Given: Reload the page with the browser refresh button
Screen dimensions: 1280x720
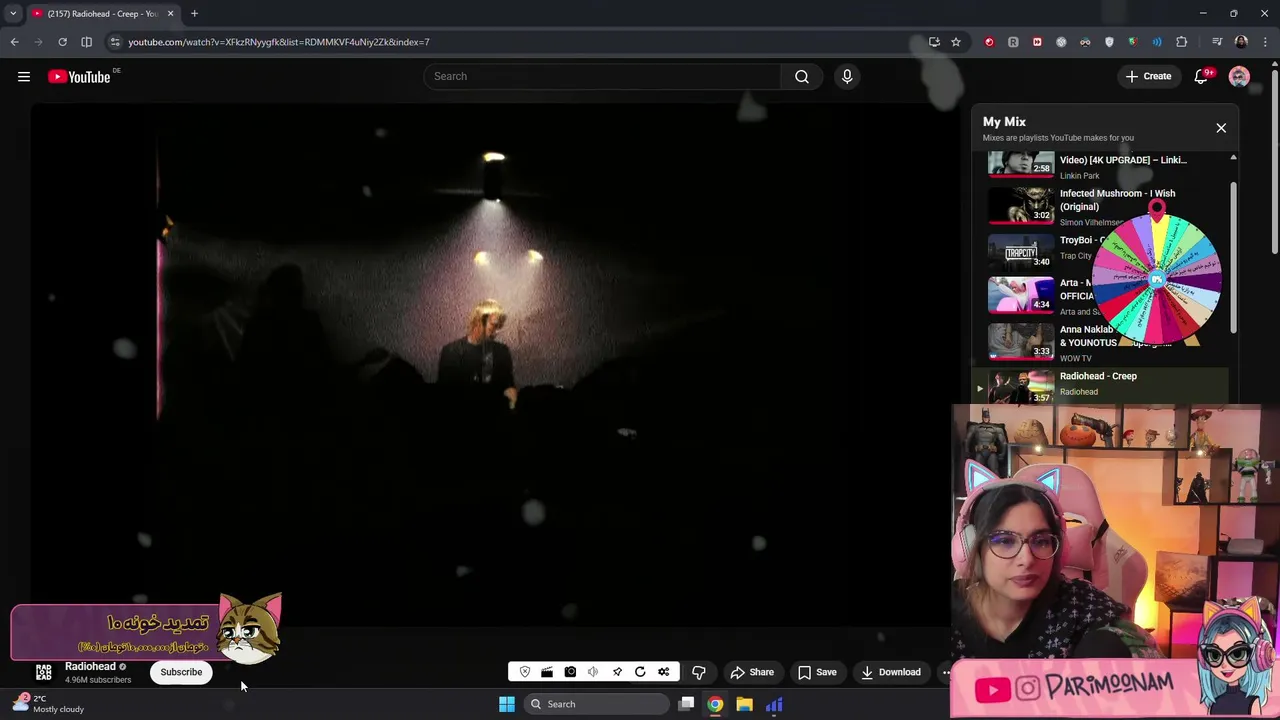Looking at the screenshot, I should pos(62,42).
